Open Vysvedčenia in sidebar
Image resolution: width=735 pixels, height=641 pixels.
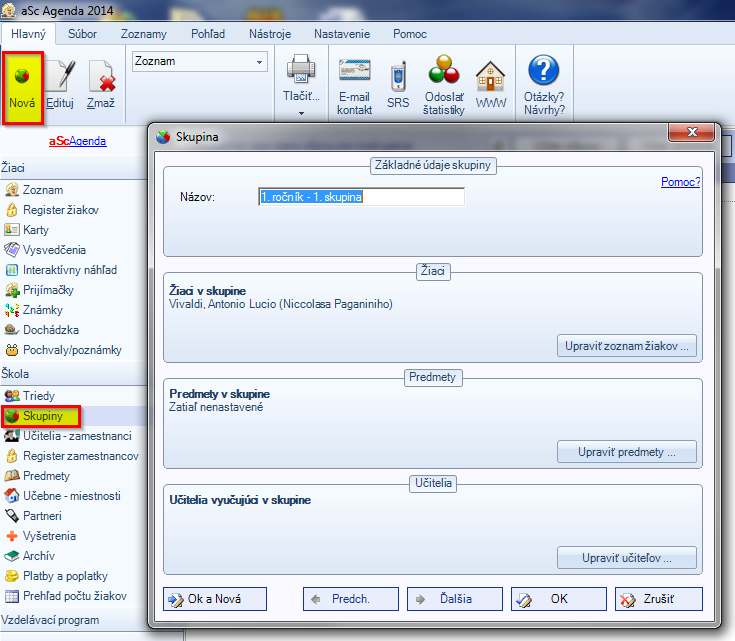pyautogui.click(x=45, y=250)
